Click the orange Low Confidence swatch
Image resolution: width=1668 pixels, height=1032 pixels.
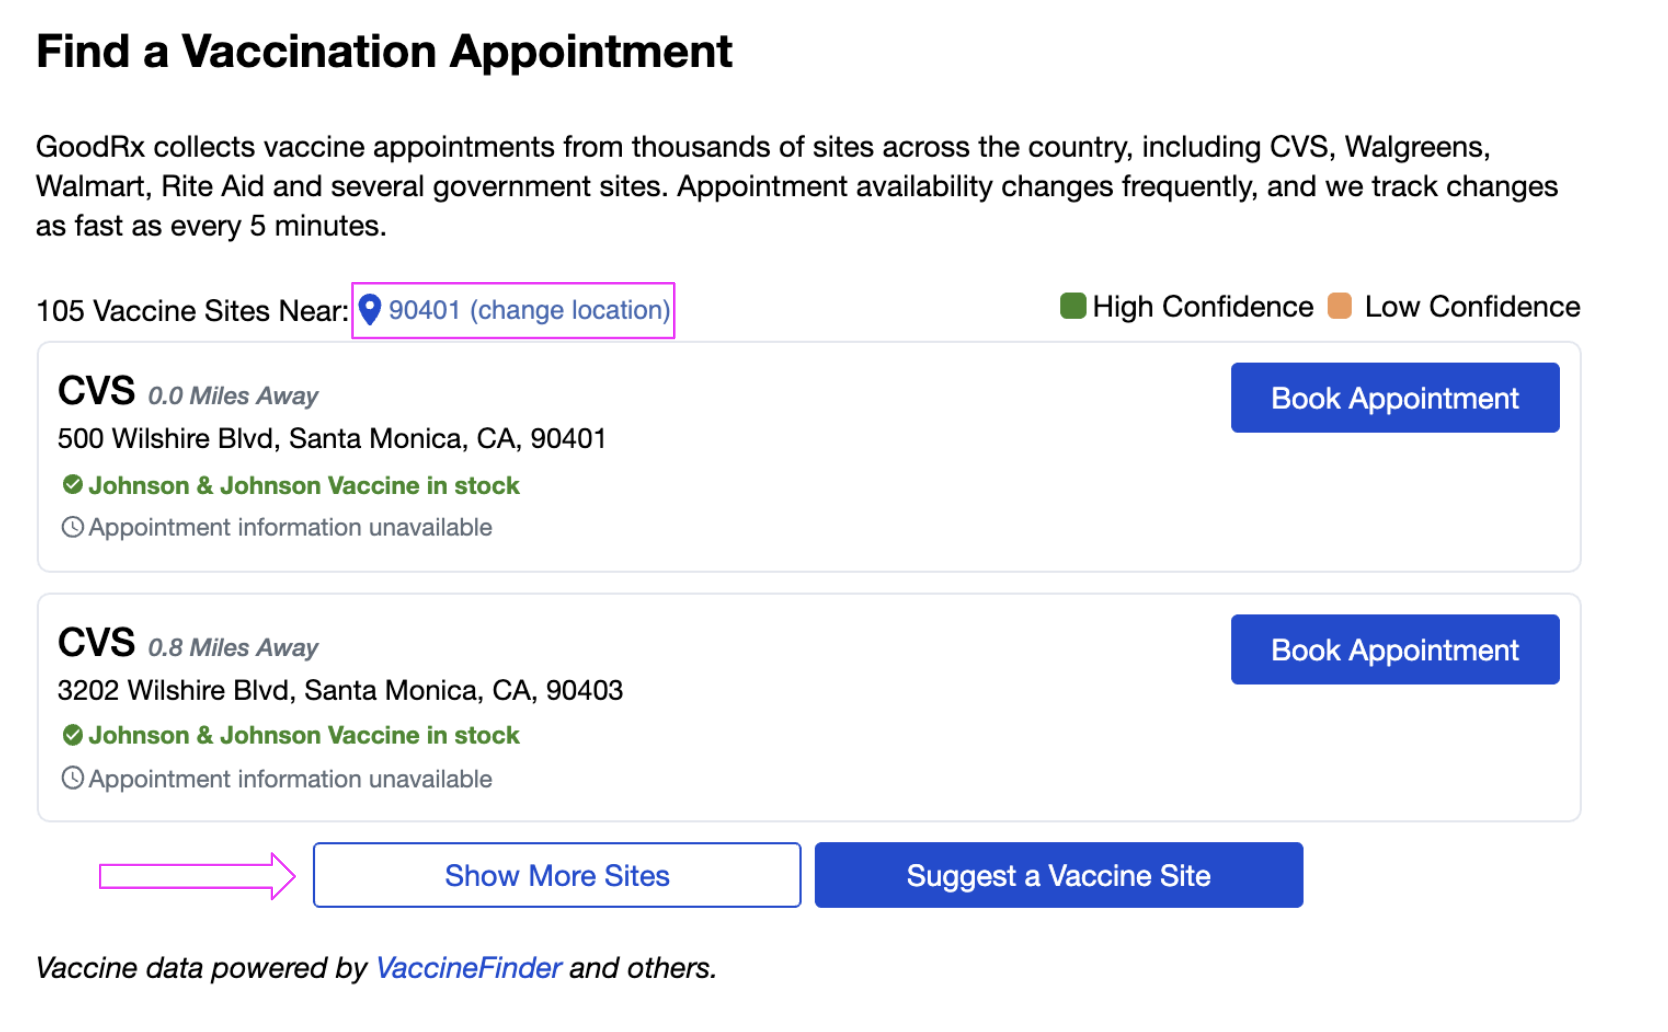(x=1339, y=306)
